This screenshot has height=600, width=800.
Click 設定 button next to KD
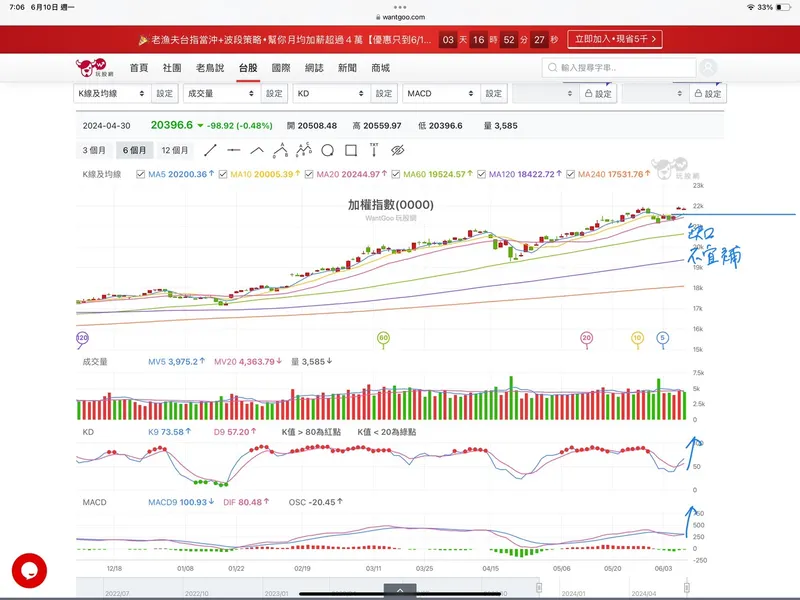click(384, 93)
